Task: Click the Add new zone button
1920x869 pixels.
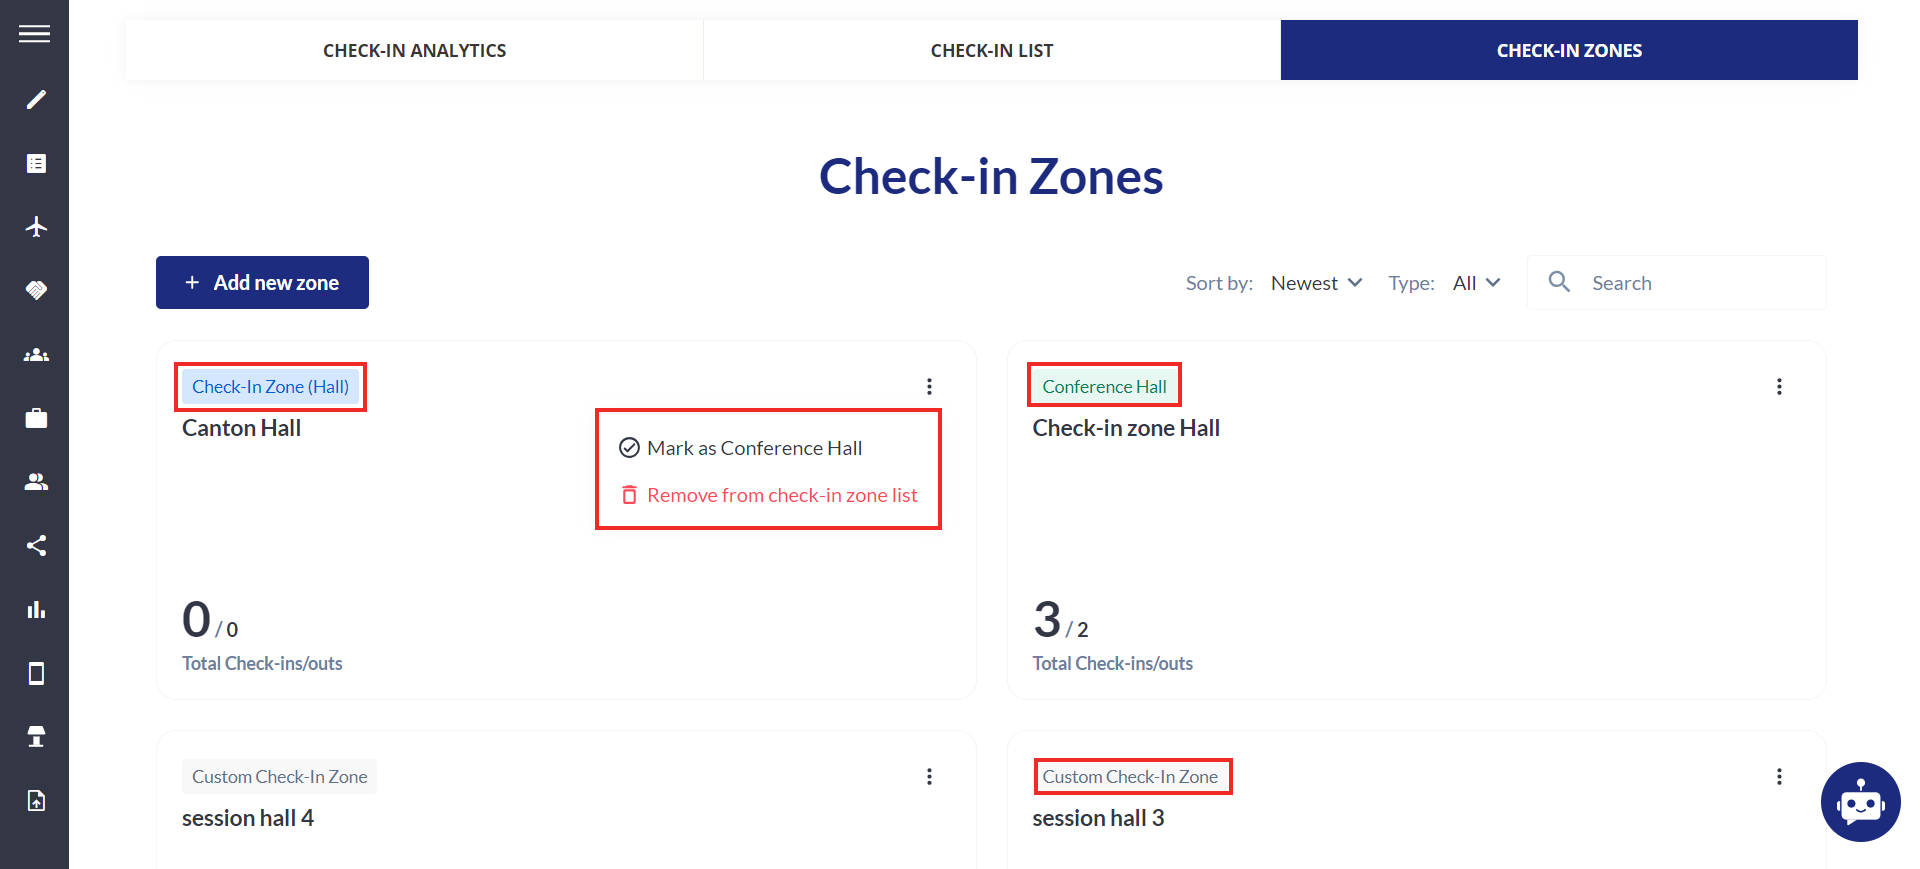Action: click(x=262, y=282)
